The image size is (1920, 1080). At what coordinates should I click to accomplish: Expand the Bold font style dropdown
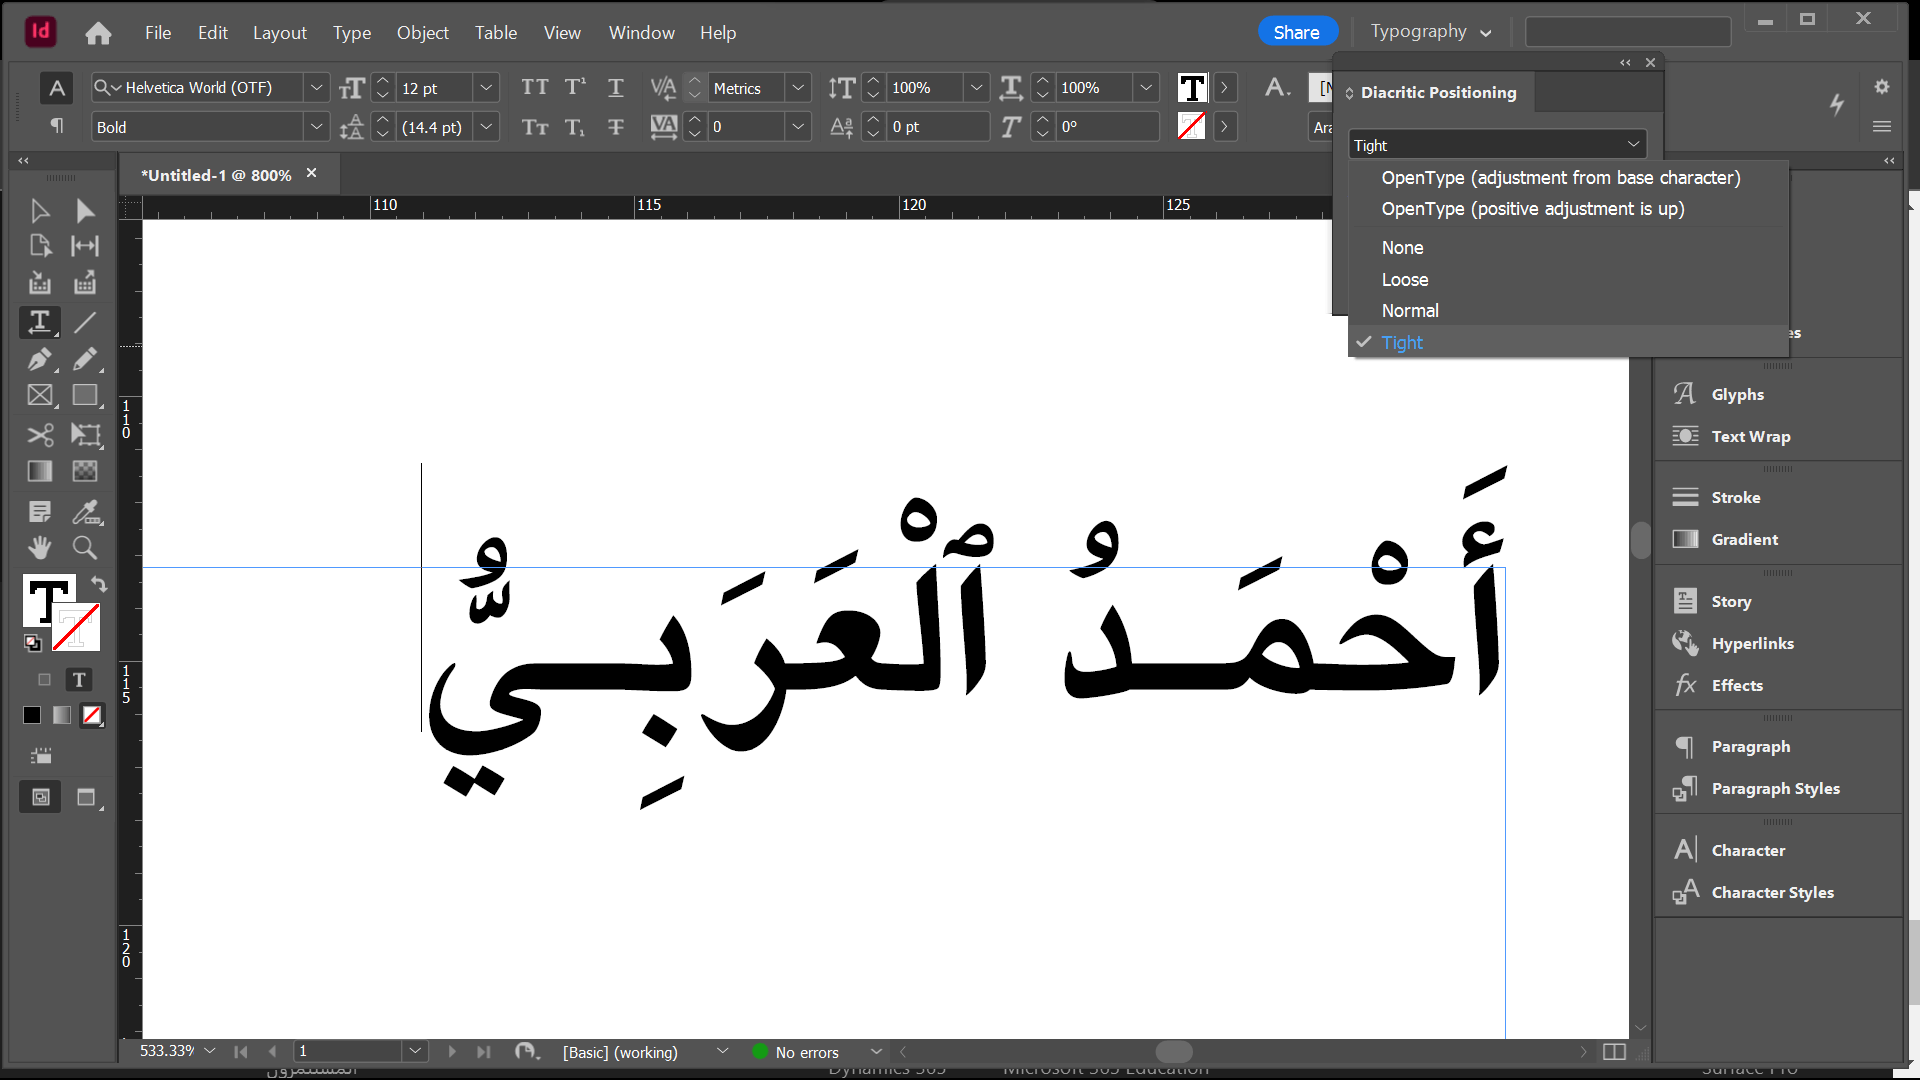(x=316, y=127)
